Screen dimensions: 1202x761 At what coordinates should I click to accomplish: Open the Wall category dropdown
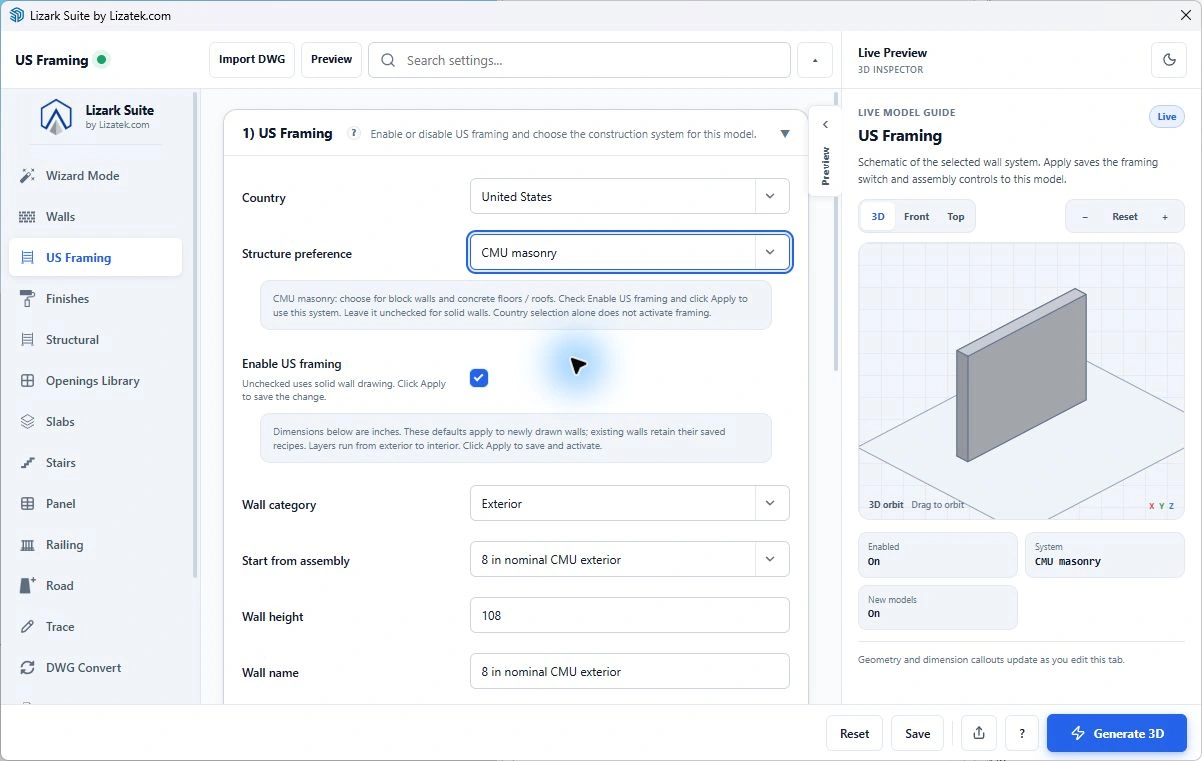[630, 504]
